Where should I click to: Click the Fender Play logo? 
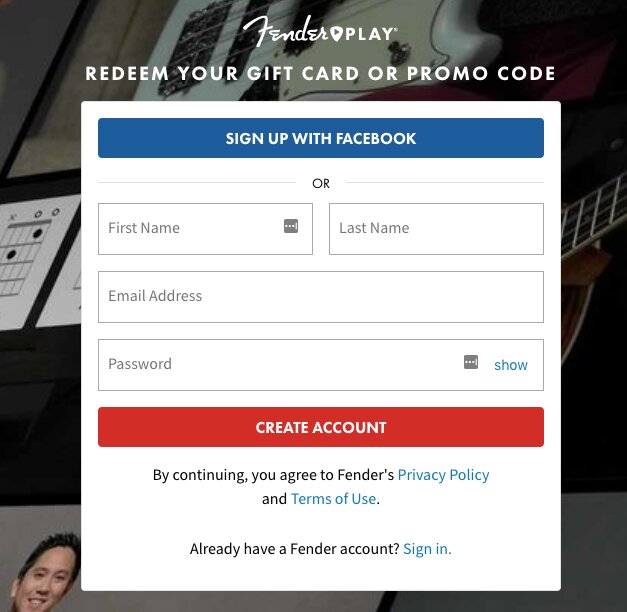click(x=320, y=32)
